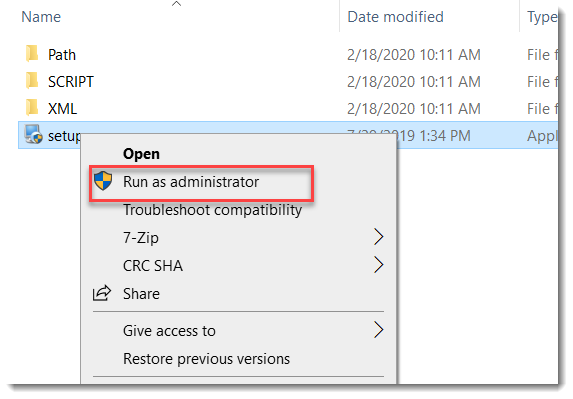Click the setup application icon
The image size is (573, 399).
coord(33,134)
